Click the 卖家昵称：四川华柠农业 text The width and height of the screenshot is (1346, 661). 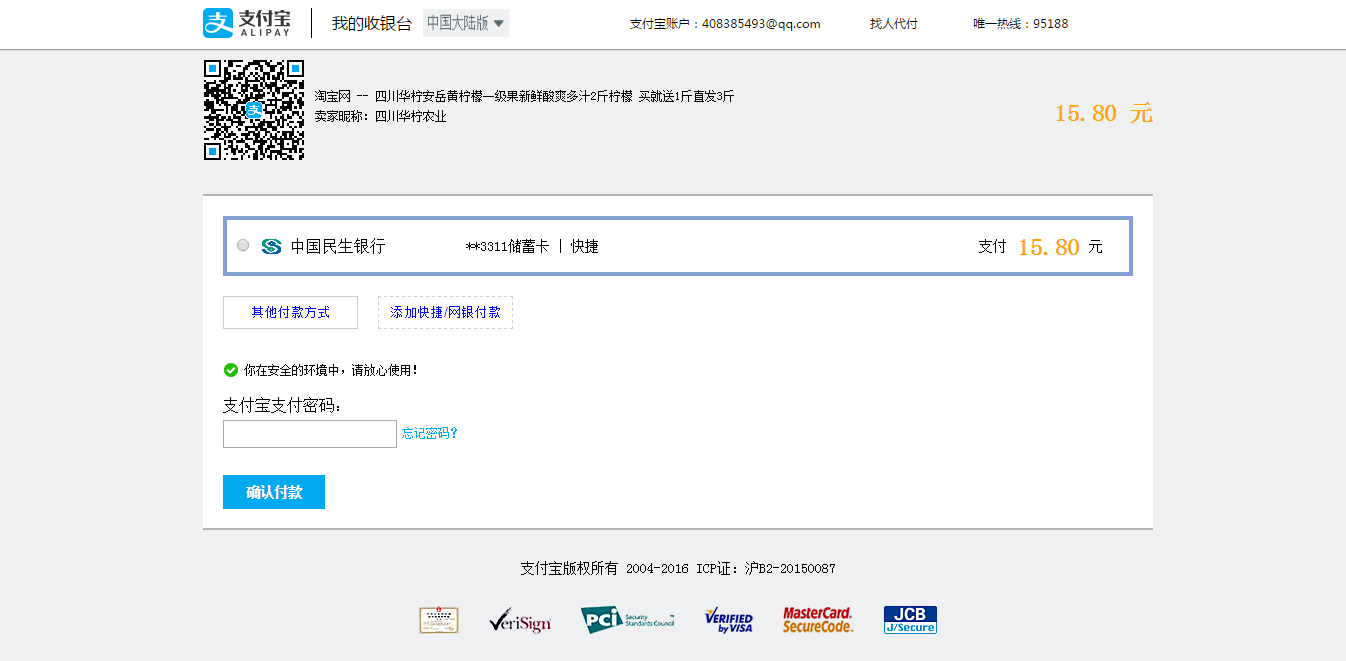pyautogui.click(x=381, y=116)
